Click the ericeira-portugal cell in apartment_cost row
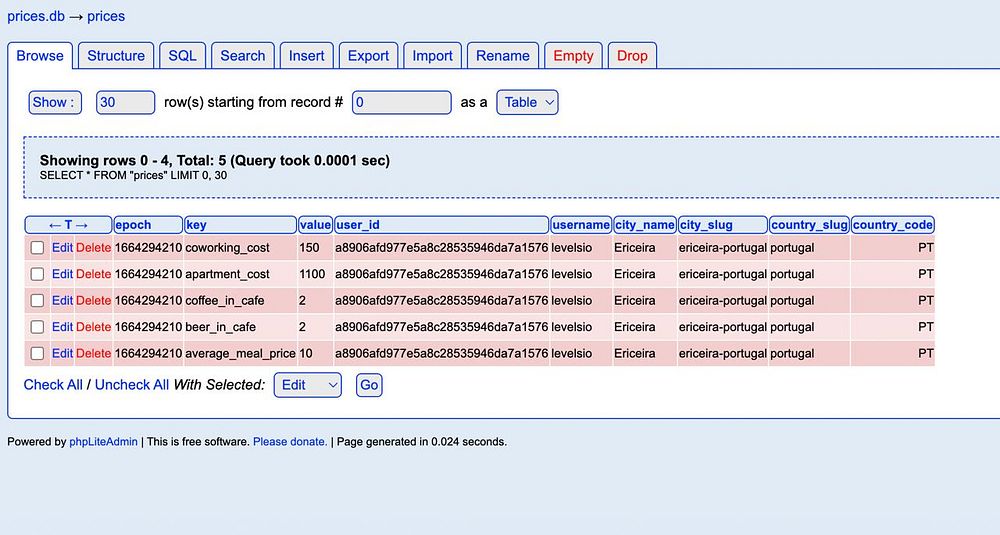This screenshot has width=1000, height=535. point(723,274)
